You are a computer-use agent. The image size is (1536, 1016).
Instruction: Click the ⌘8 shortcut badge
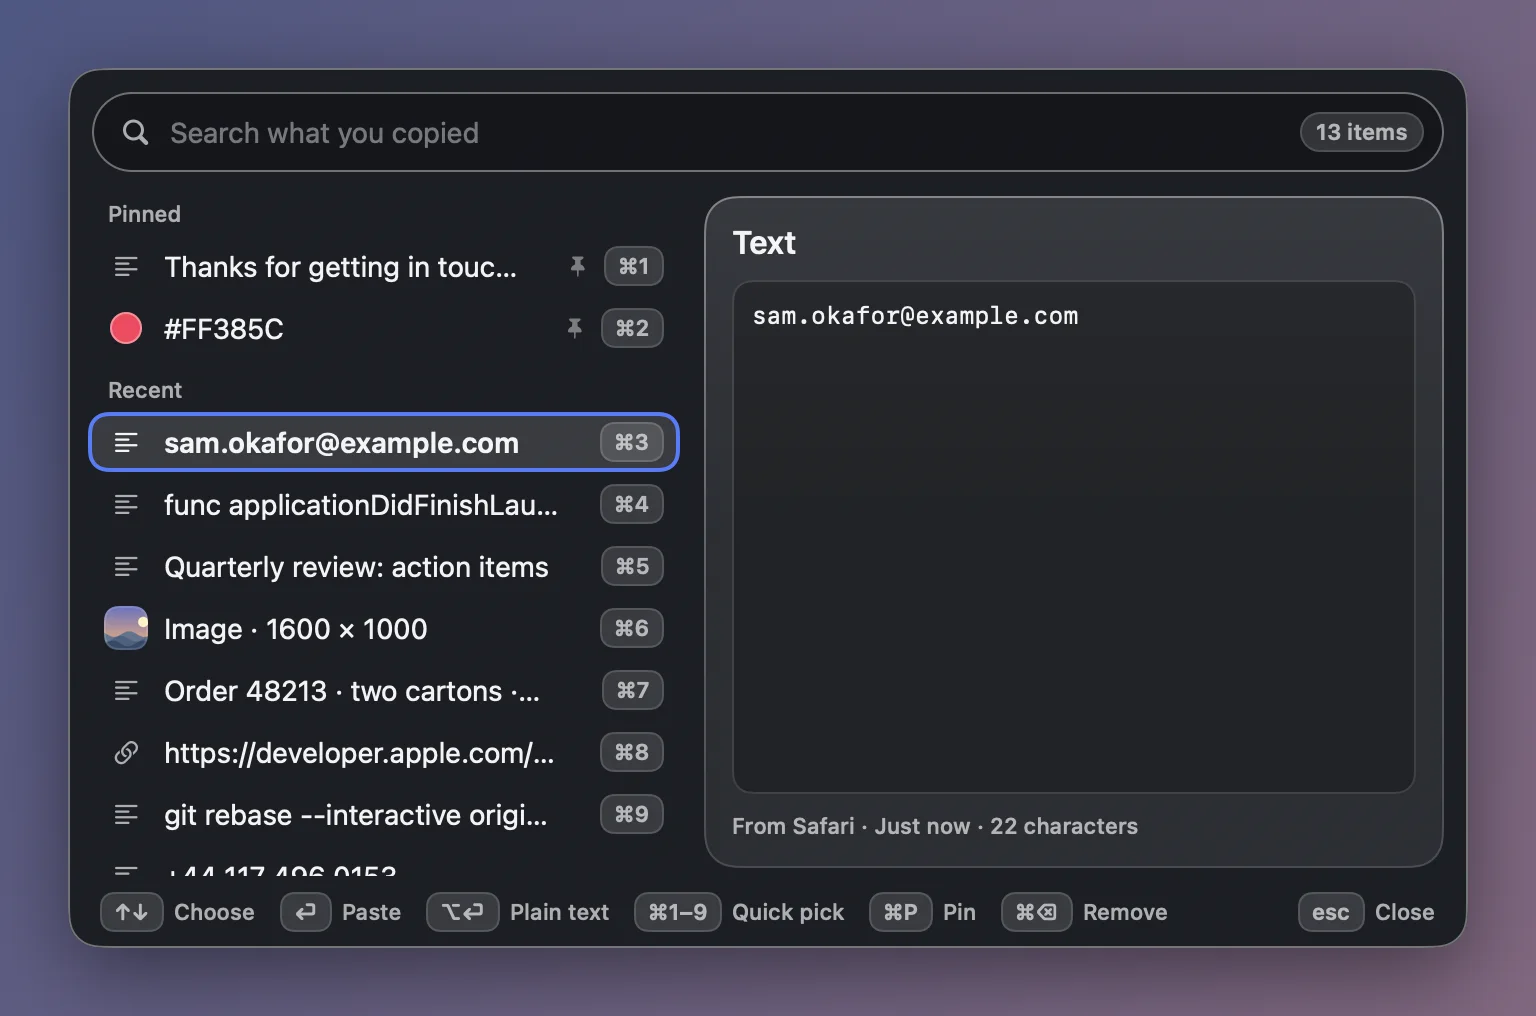(x=632, y=752)
